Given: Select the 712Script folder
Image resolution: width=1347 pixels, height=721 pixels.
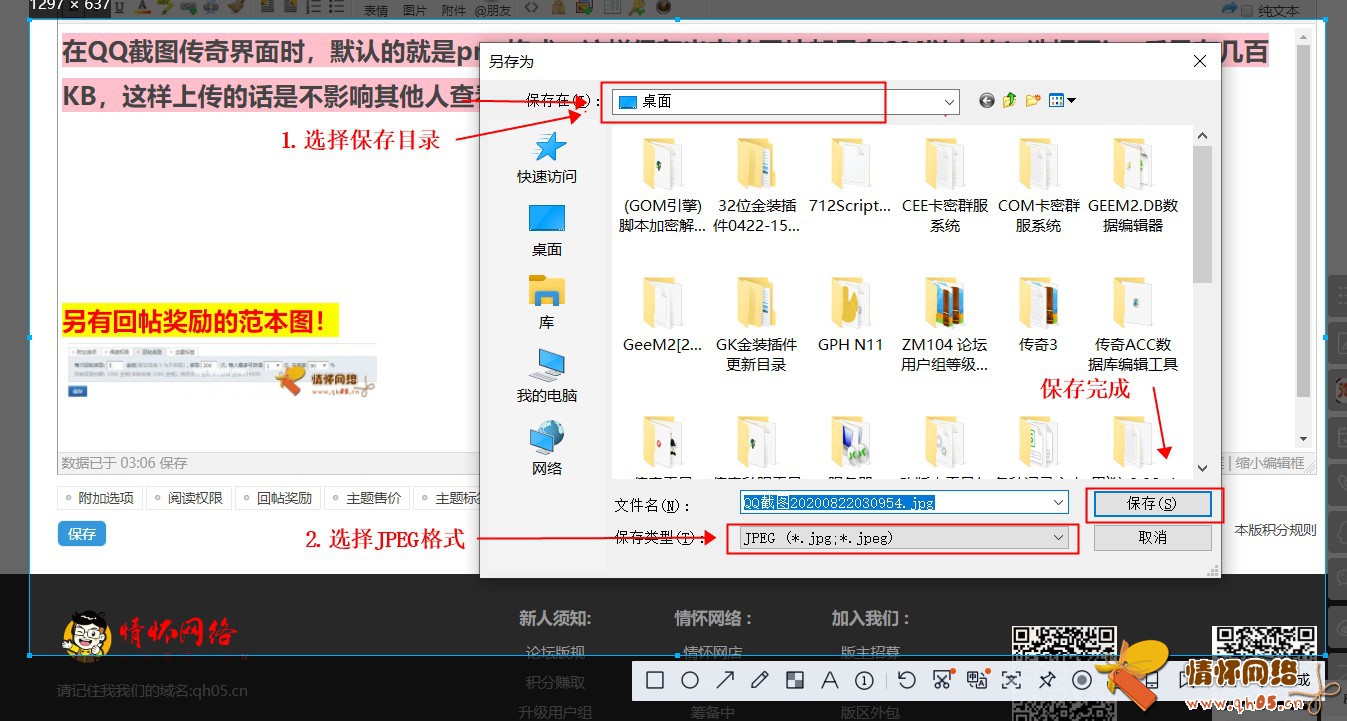Looking at the screenshot, I should 850,177.
